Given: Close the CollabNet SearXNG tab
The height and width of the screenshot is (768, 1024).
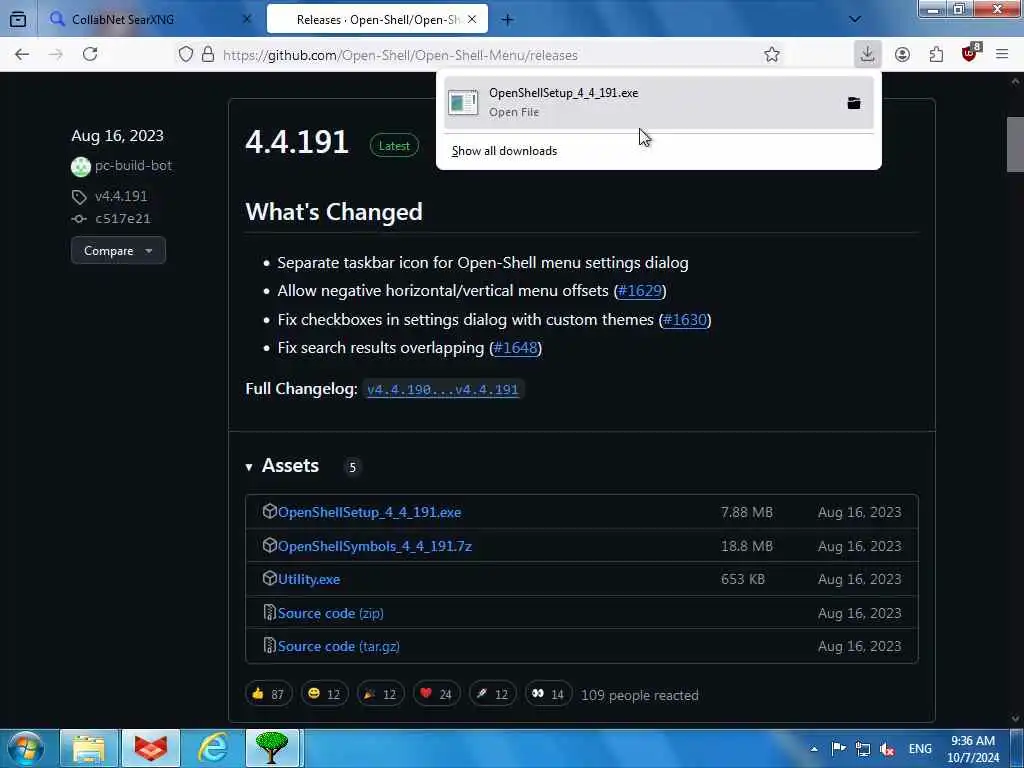Looking at the screenshot, I should [x=247, y=19].
